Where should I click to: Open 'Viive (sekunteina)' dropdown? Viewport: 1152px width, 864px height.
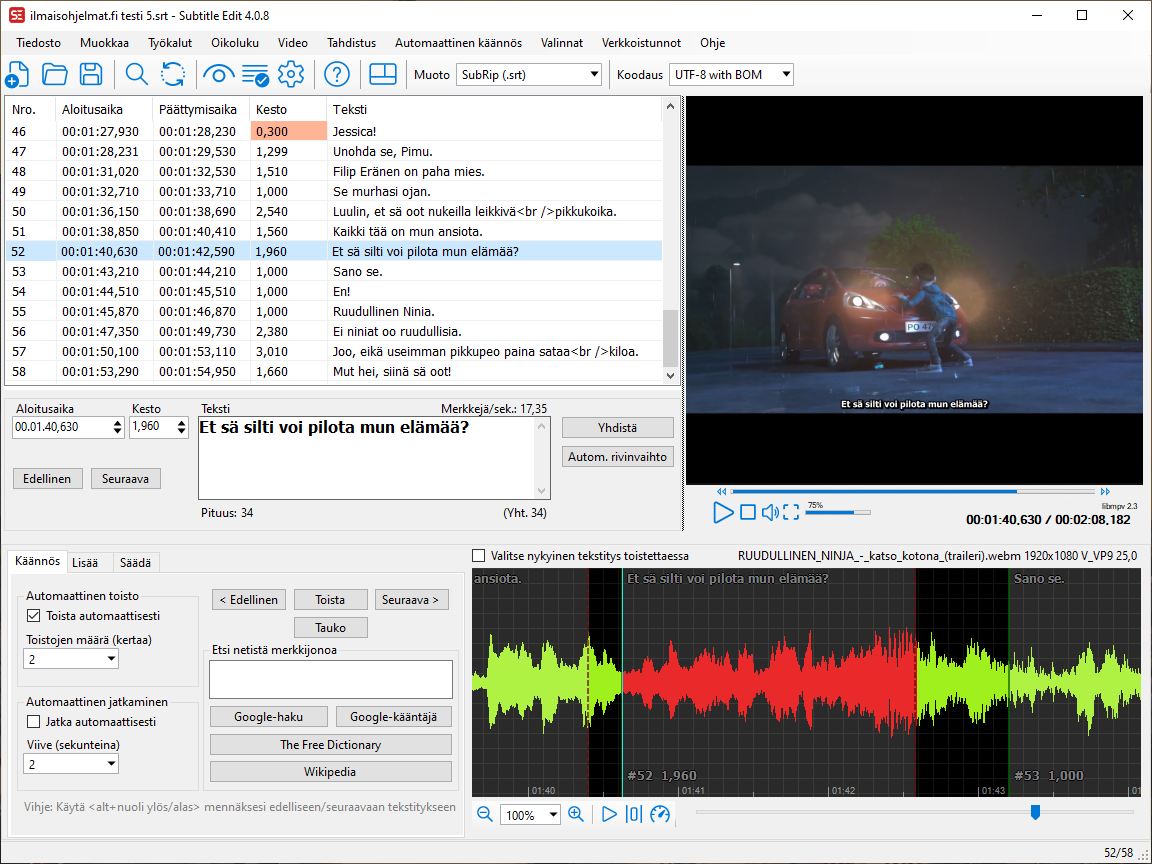click(71, 764)
